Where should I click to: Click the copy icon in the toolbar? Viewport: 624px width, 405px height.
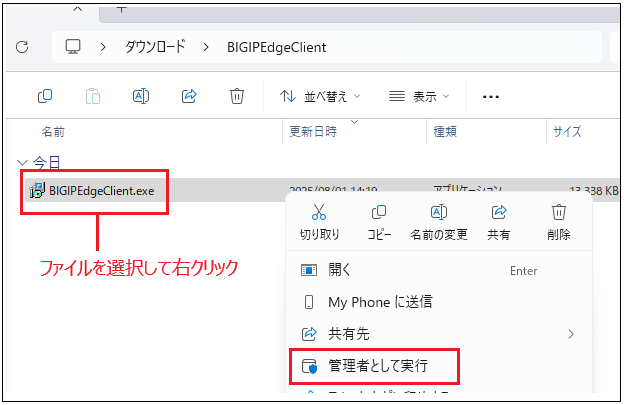click(x=45, y=96)
